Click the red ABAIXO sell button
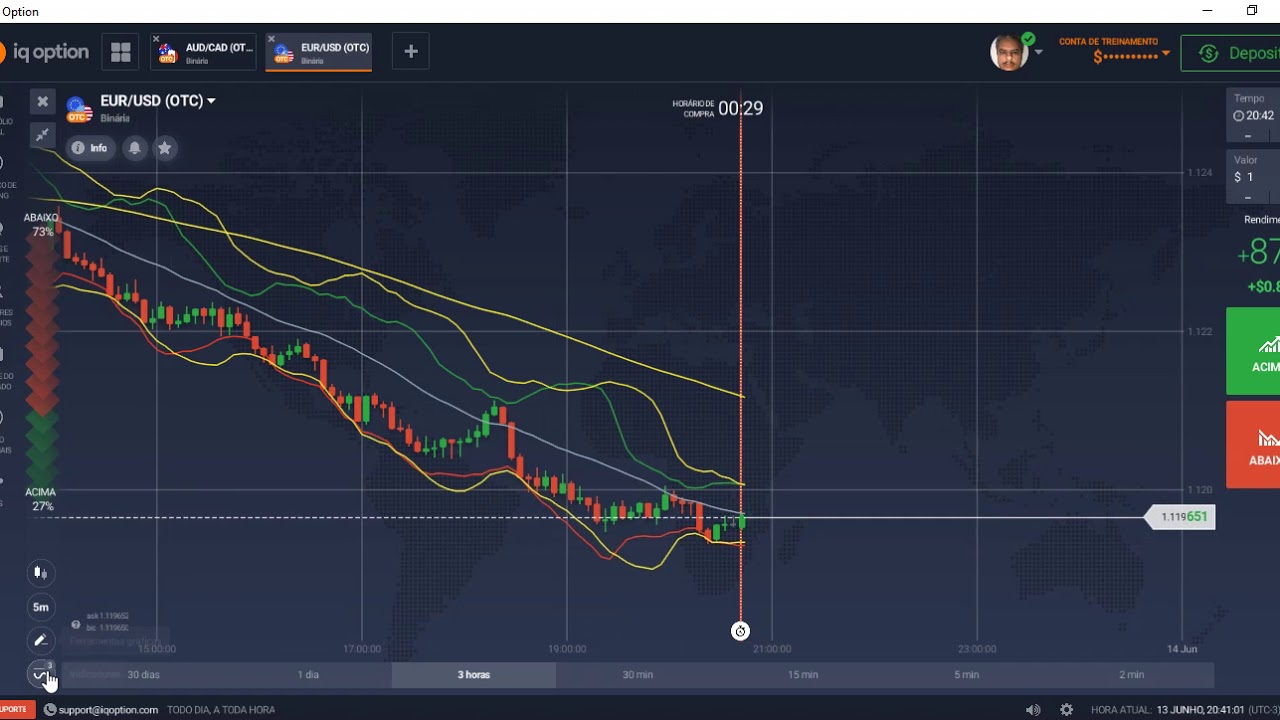 (x=1254, y=445)
